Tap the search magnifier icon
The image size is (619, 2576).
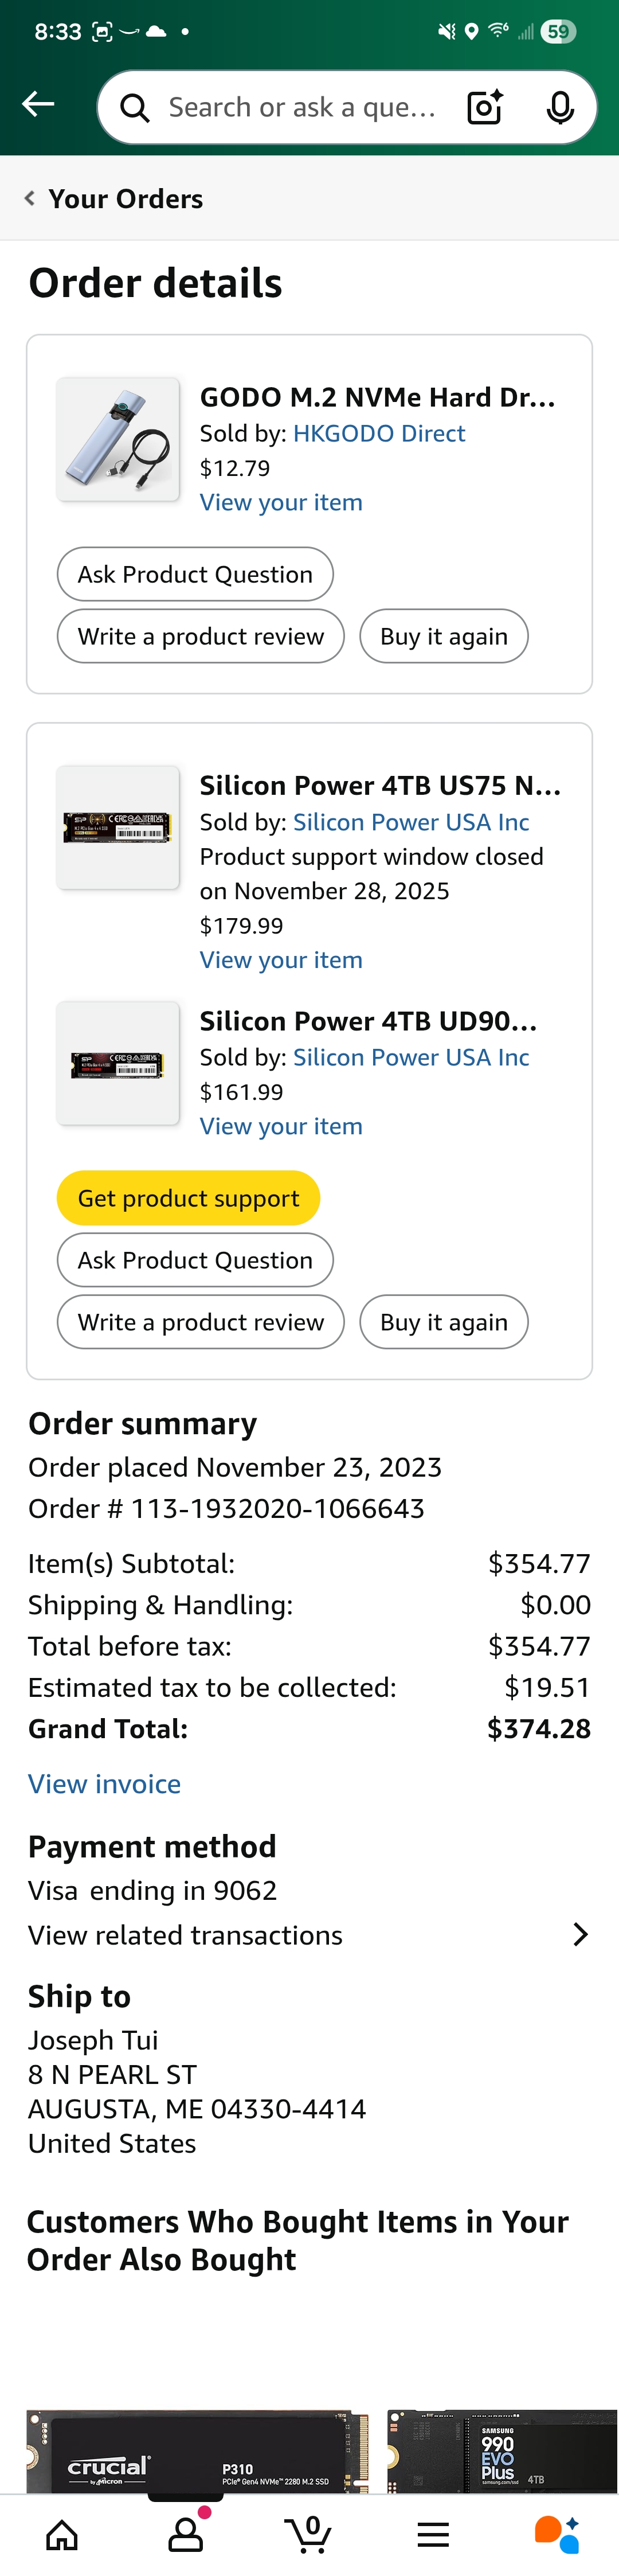point(135,107)
